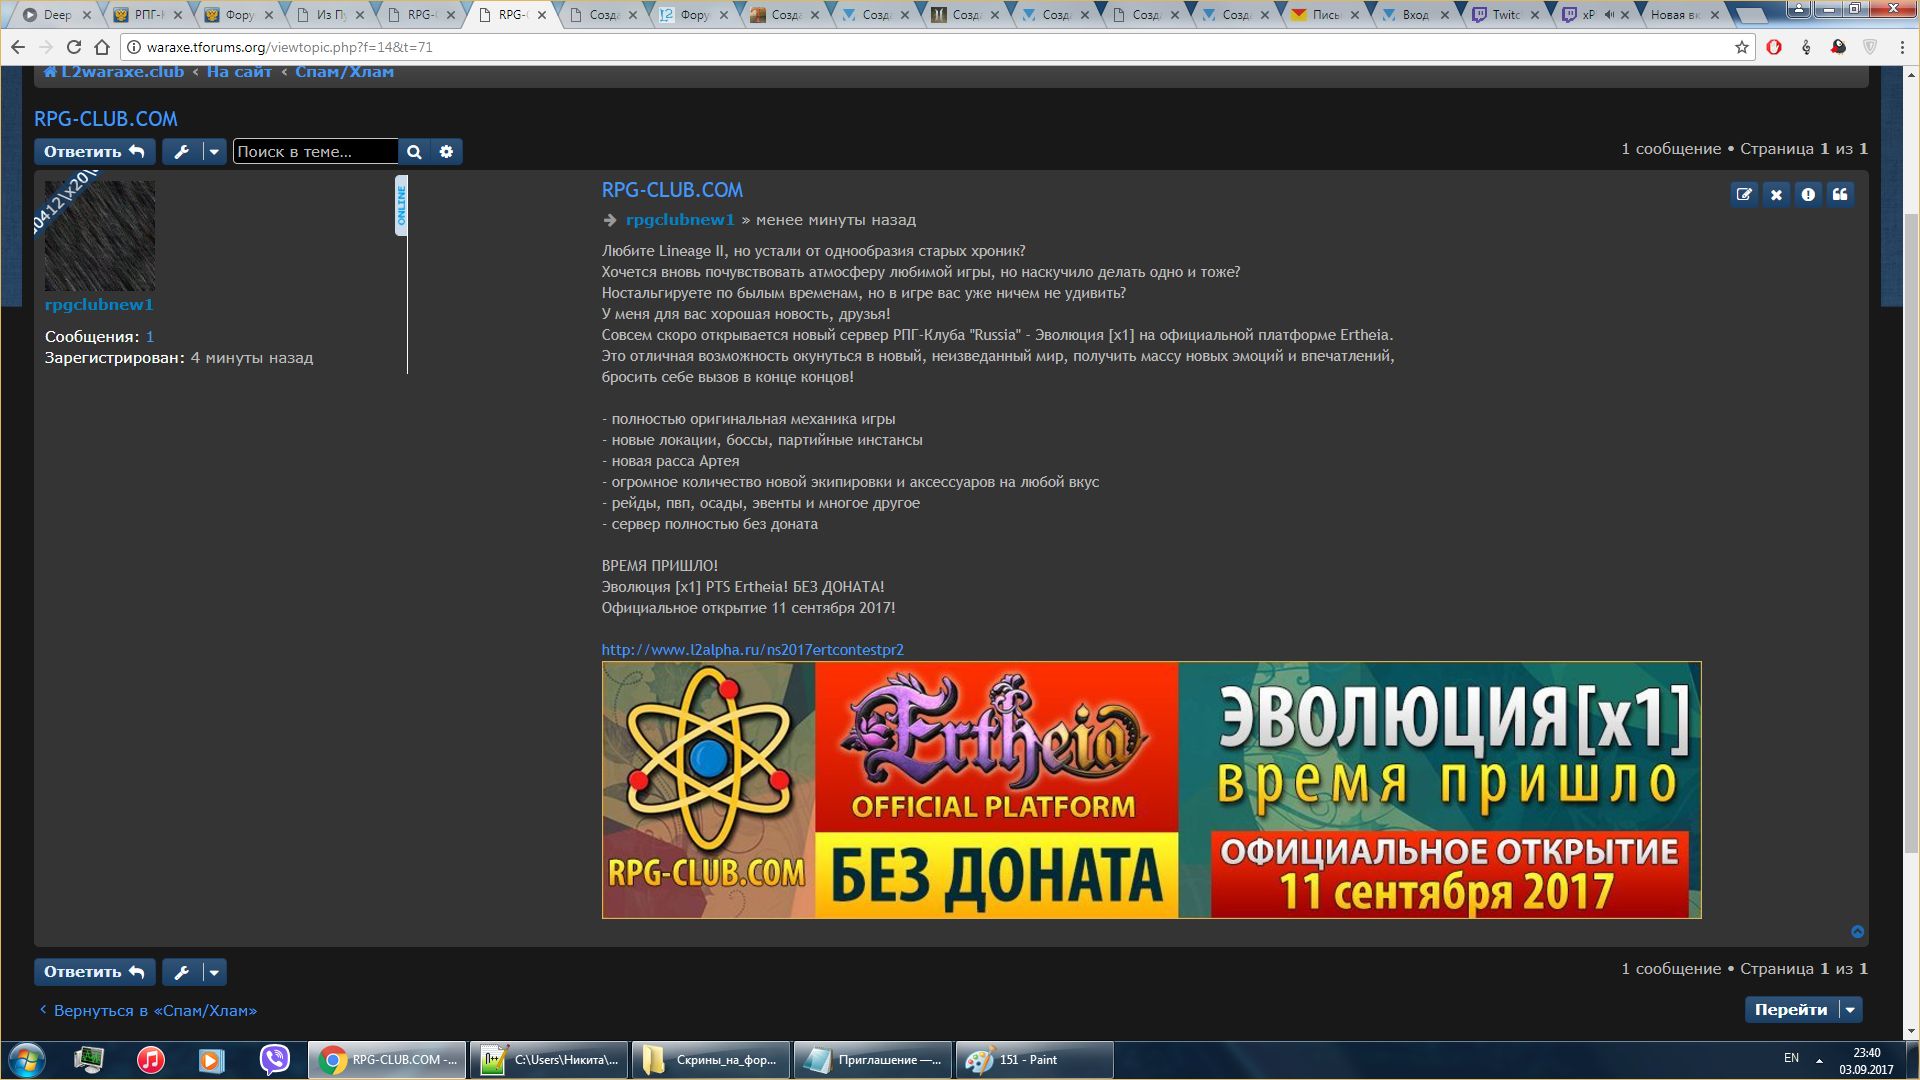
Task: Expand the Перейти jump dropdown arrow
Action: tap(1850, 1010)
